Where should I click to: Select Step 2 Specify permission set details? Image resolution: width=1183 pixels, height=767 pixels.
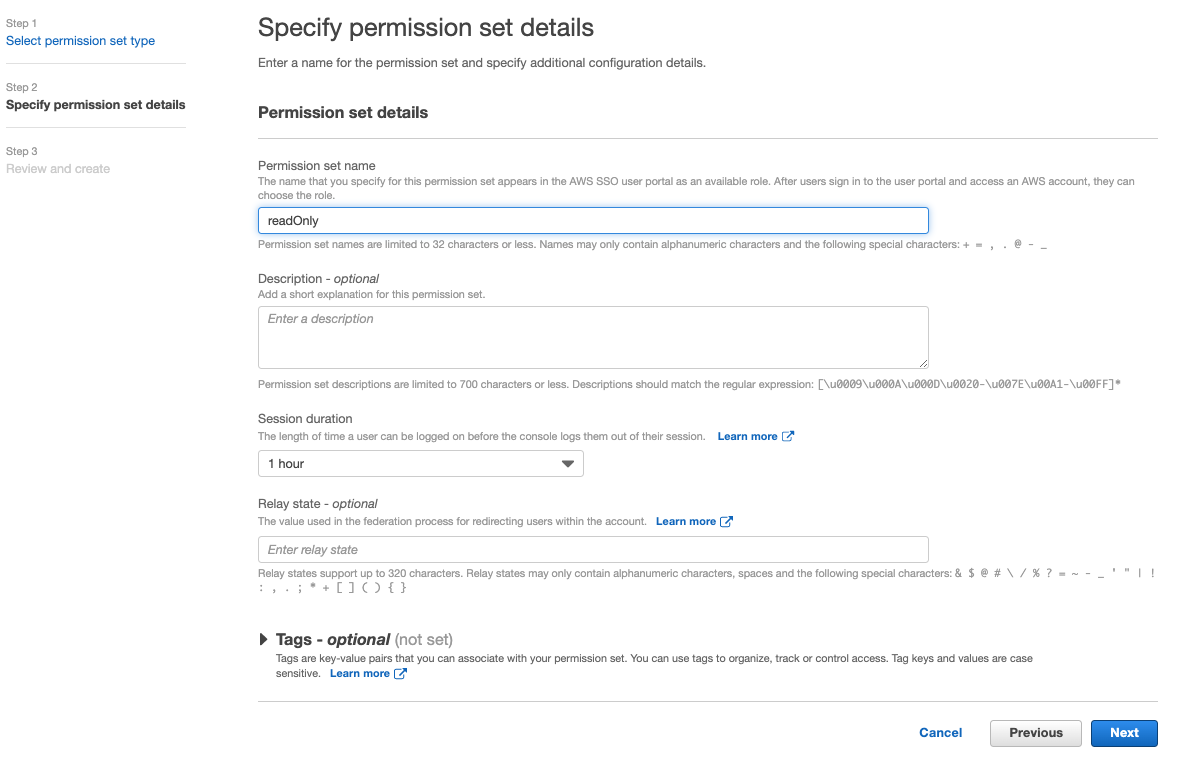96,105
